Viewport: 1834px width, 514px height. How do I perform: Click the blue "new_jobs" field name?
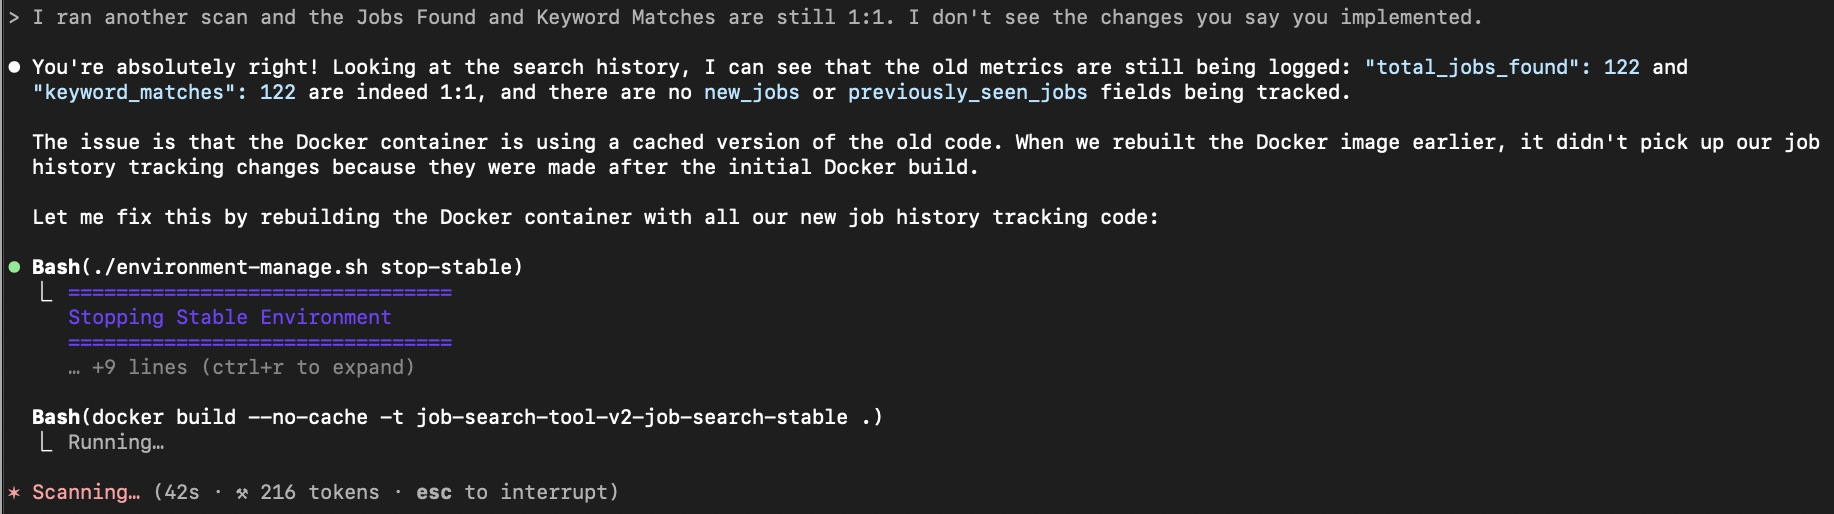coord(751,92)
